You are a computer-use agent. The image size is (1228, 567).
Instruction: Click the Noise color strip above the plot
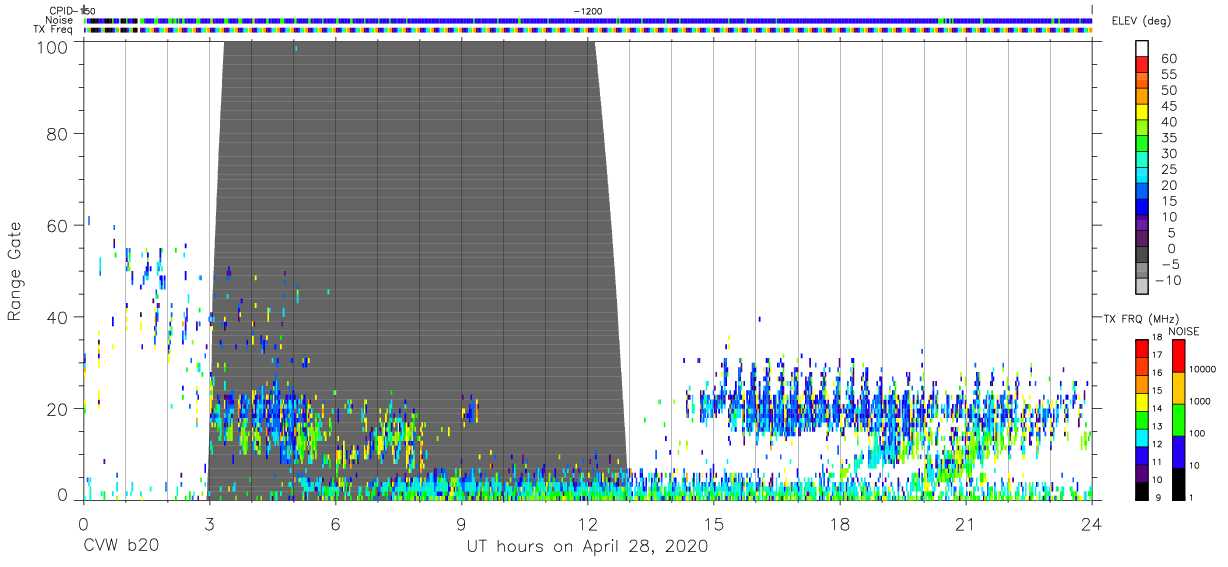click(588, 20)
